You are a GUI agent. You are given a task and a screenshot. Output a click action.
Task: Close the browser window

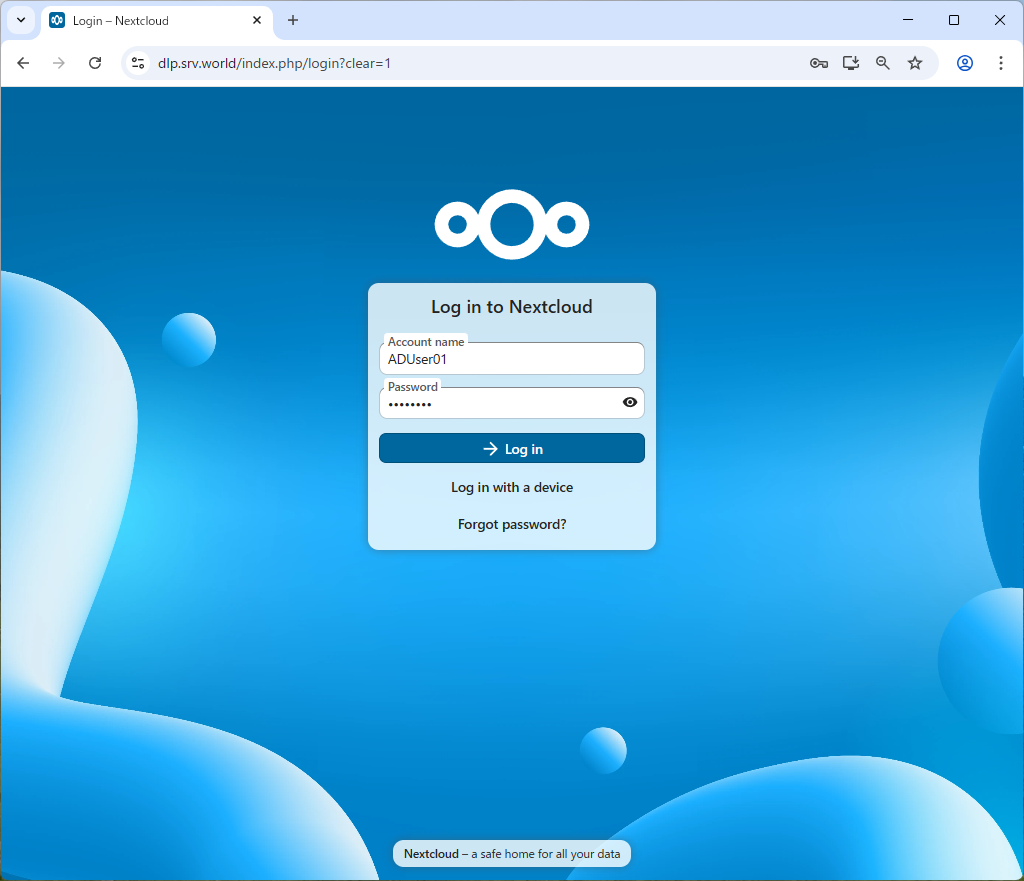click(x=999, y=20)
